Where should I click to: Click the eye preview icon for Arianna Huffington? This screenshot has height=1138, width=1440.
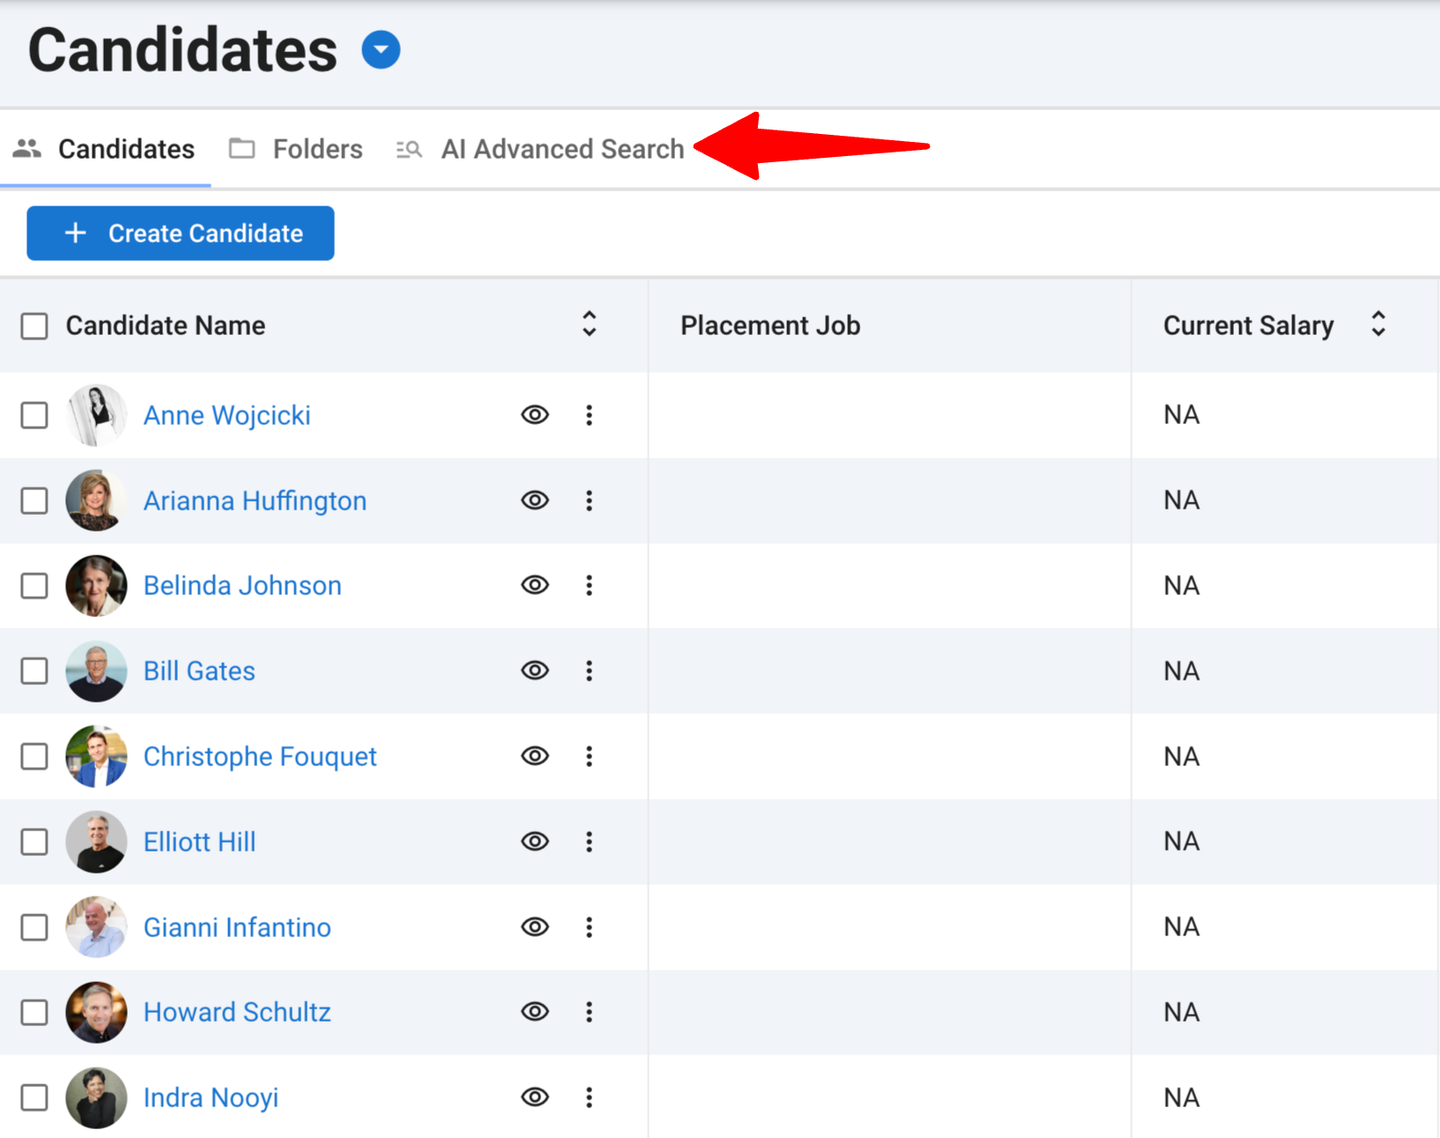[x=535, y=500]
